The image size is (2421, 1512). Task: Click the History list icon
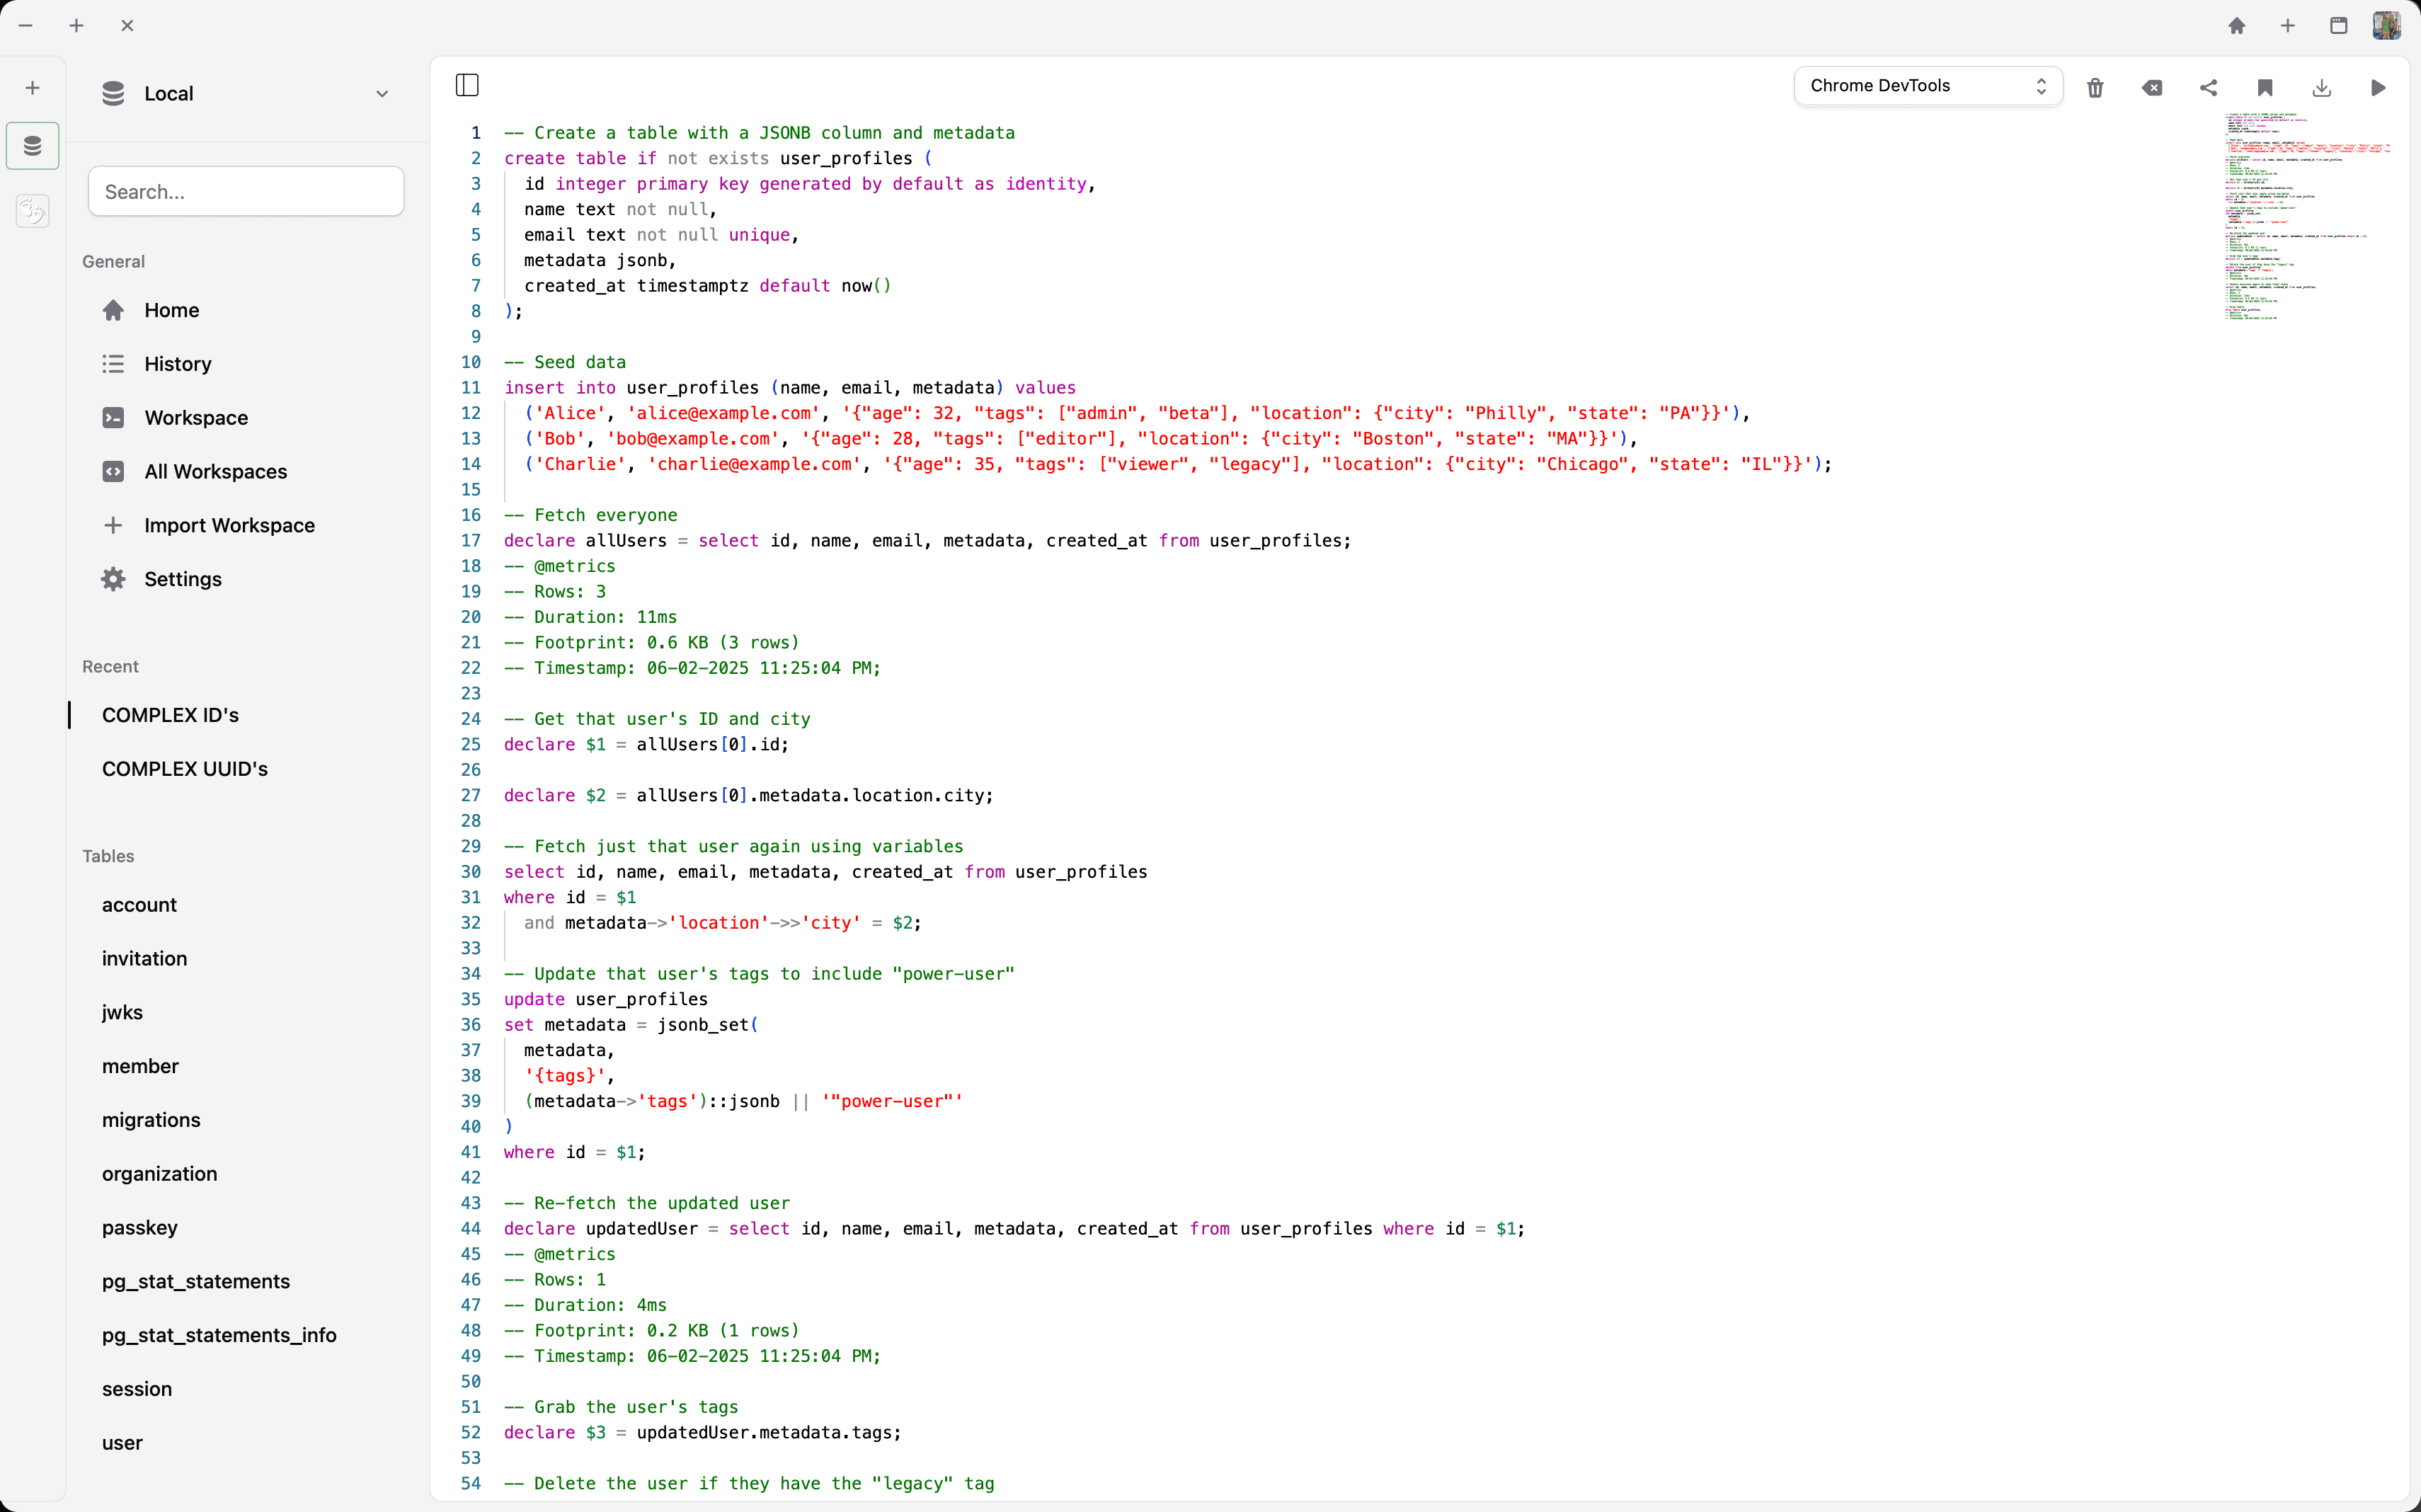[x=113, y=364]
